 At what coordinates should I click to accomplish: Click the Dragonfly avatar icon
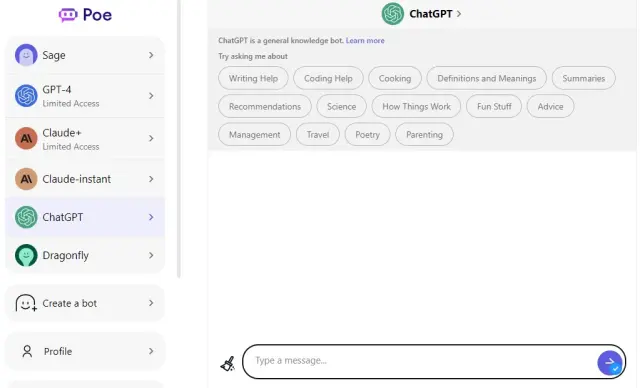point(26,255)
